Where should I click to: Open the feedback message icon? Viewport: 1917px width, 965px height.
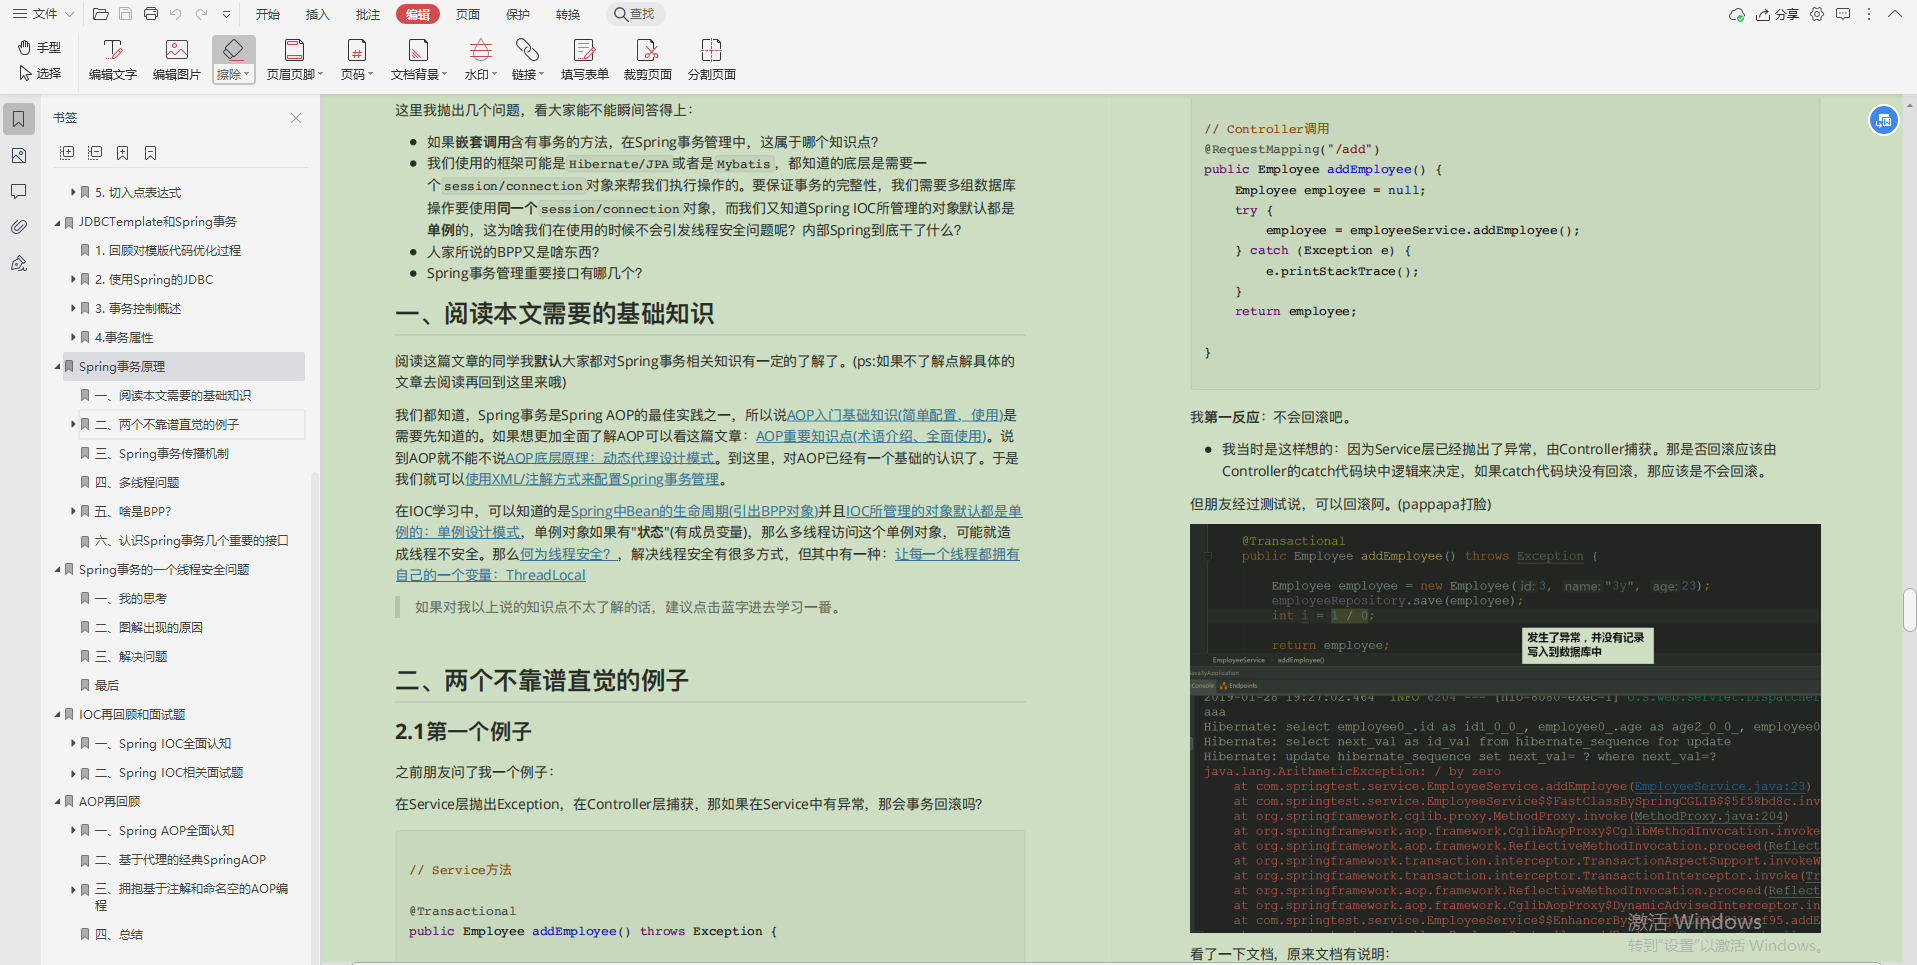coord(1843,14)
